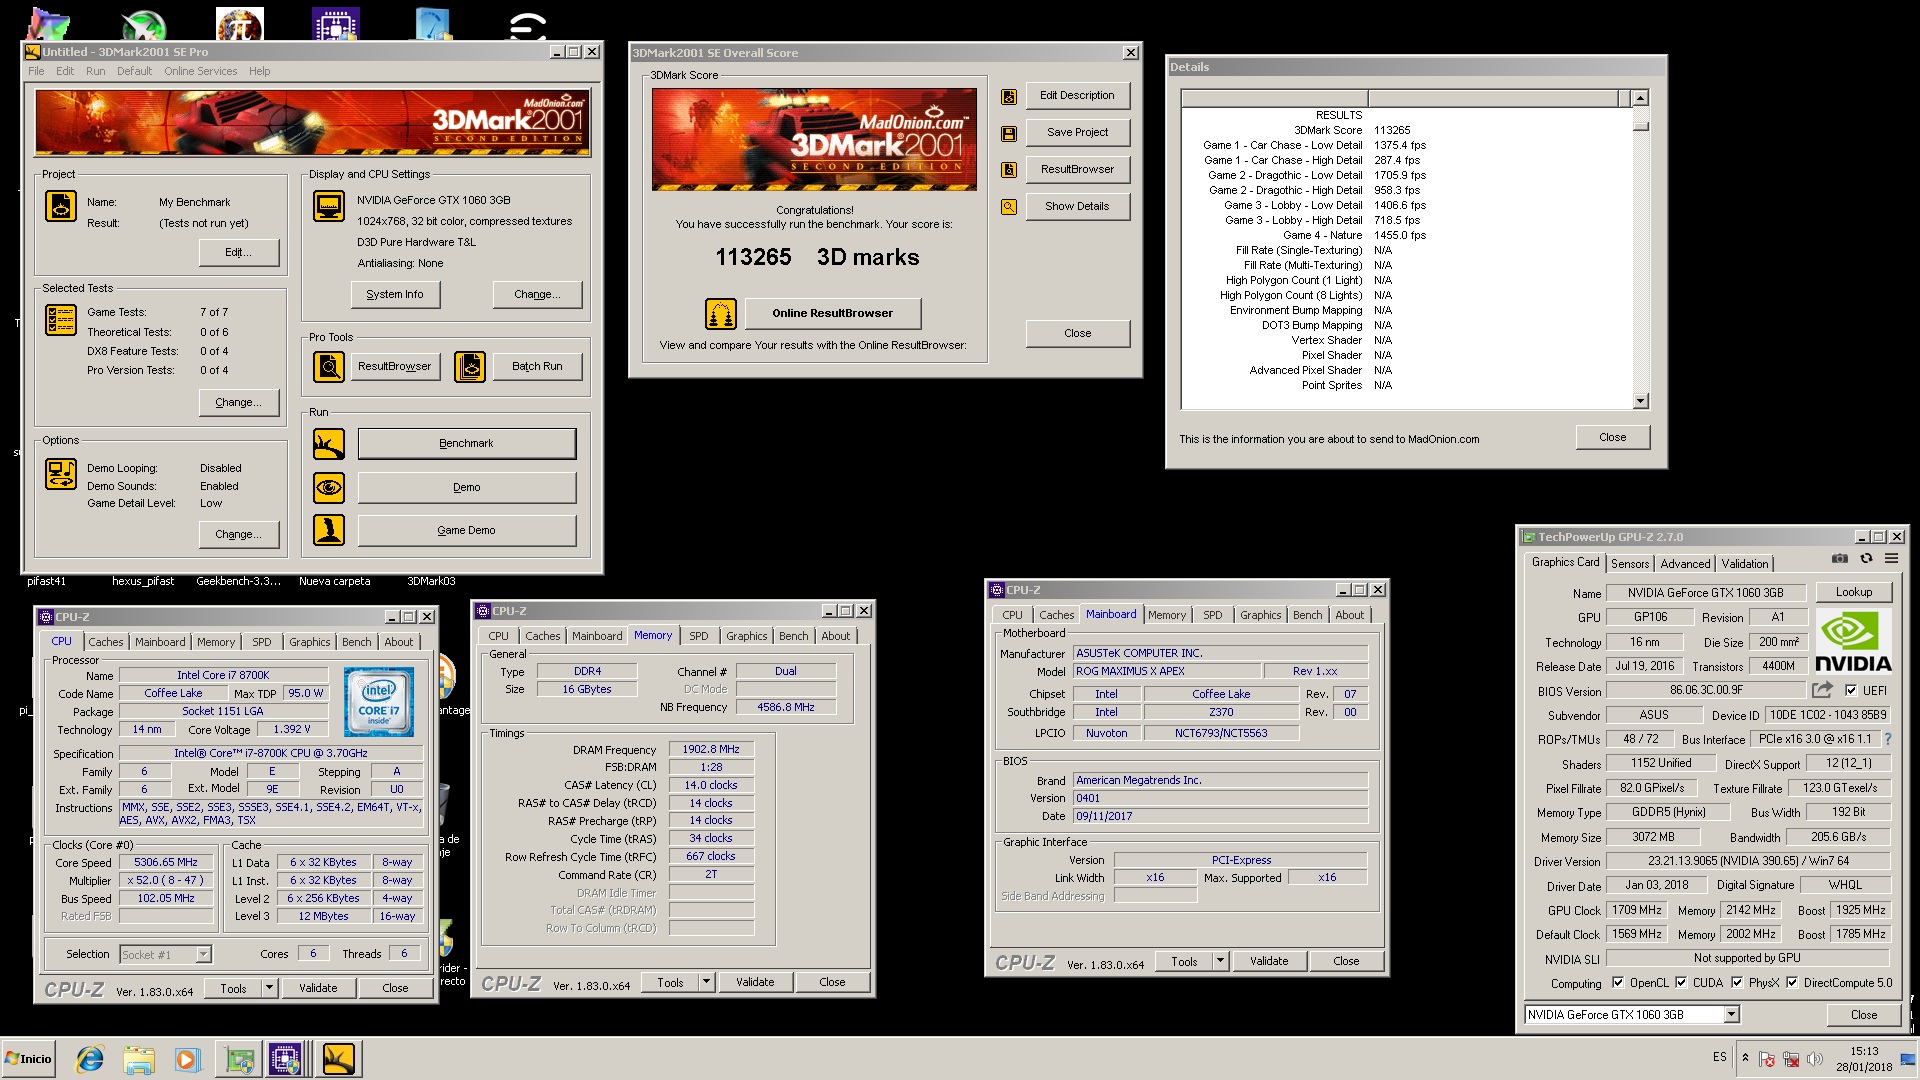Click the Selected Tests checklist icon
This screenshot has height=1080, width=1920.
click(x=61, y=320)
